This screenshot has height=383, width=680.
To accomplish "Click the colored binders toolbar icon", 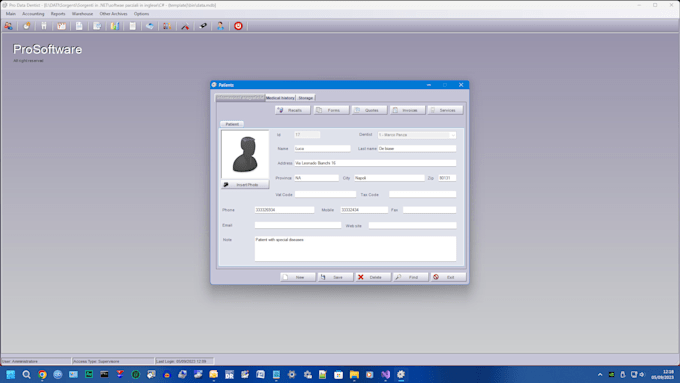I will coord(167,26).
